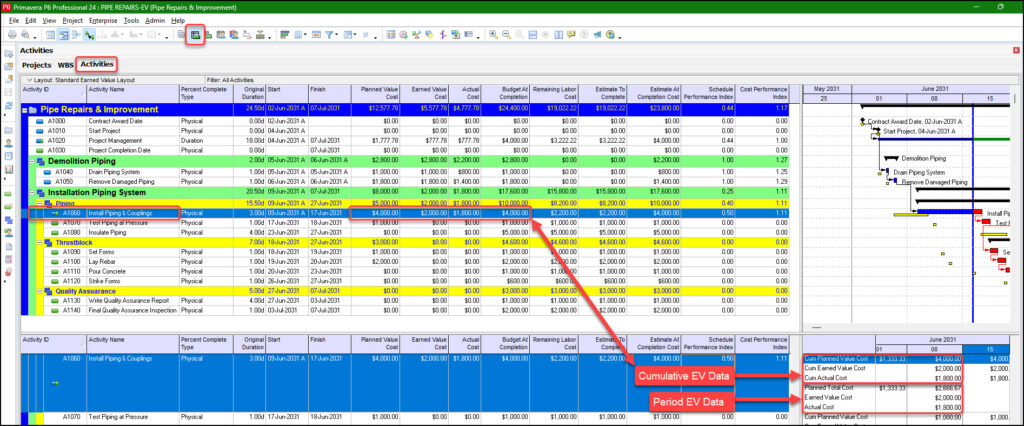Click the Earned Value Cost column header
The width and height of the screenshot is (1024, 426).
pyautogui.click(x=424, y=93)
